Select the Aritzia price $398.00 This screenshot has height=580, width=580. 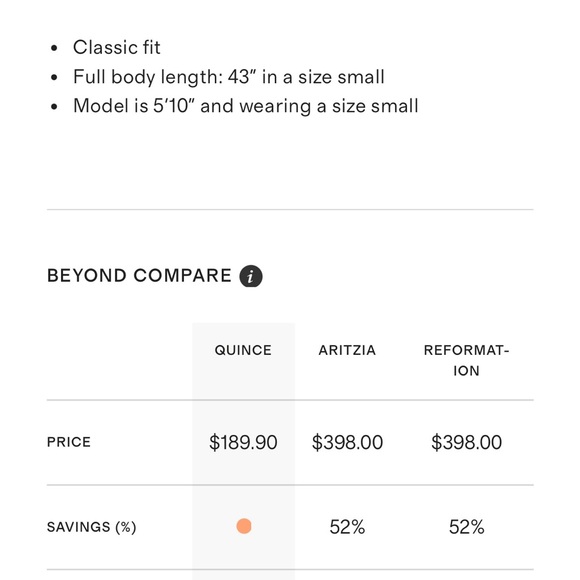click(347, 442)
